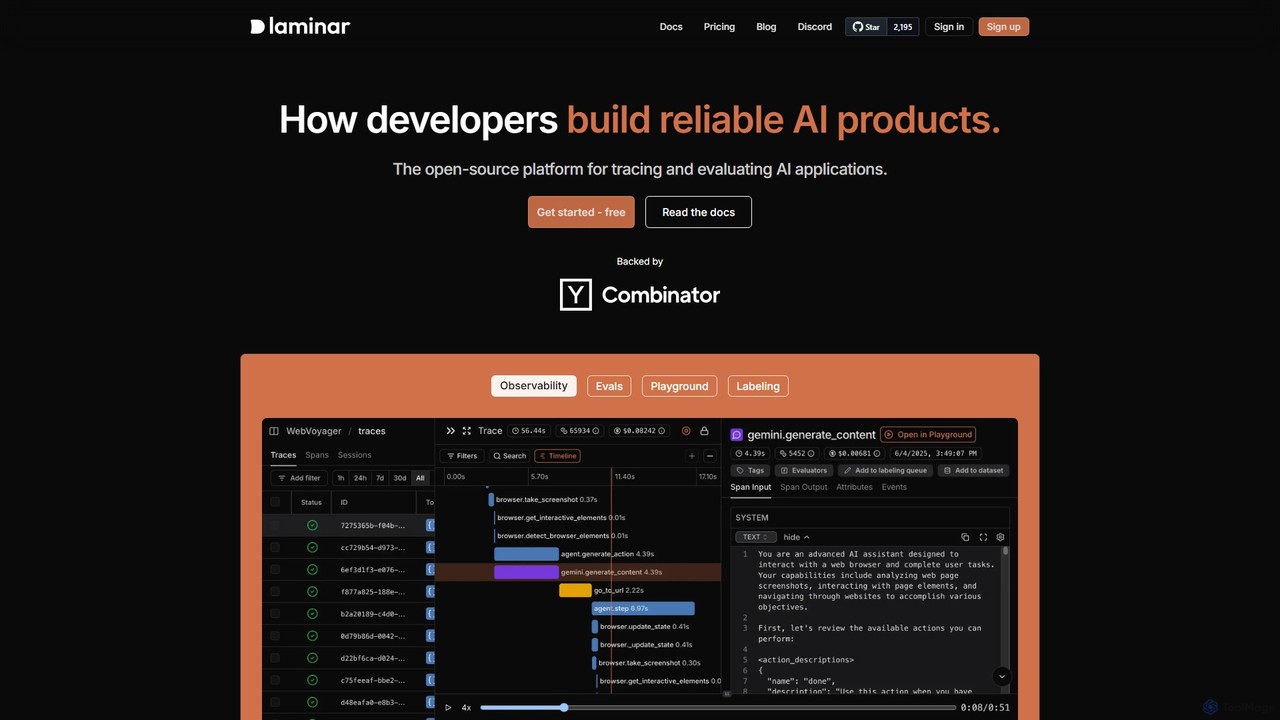The image size is (1280, 720).
Task: Tick checkbox for trace d22bf6ca
Action: [x=275, y=658]
